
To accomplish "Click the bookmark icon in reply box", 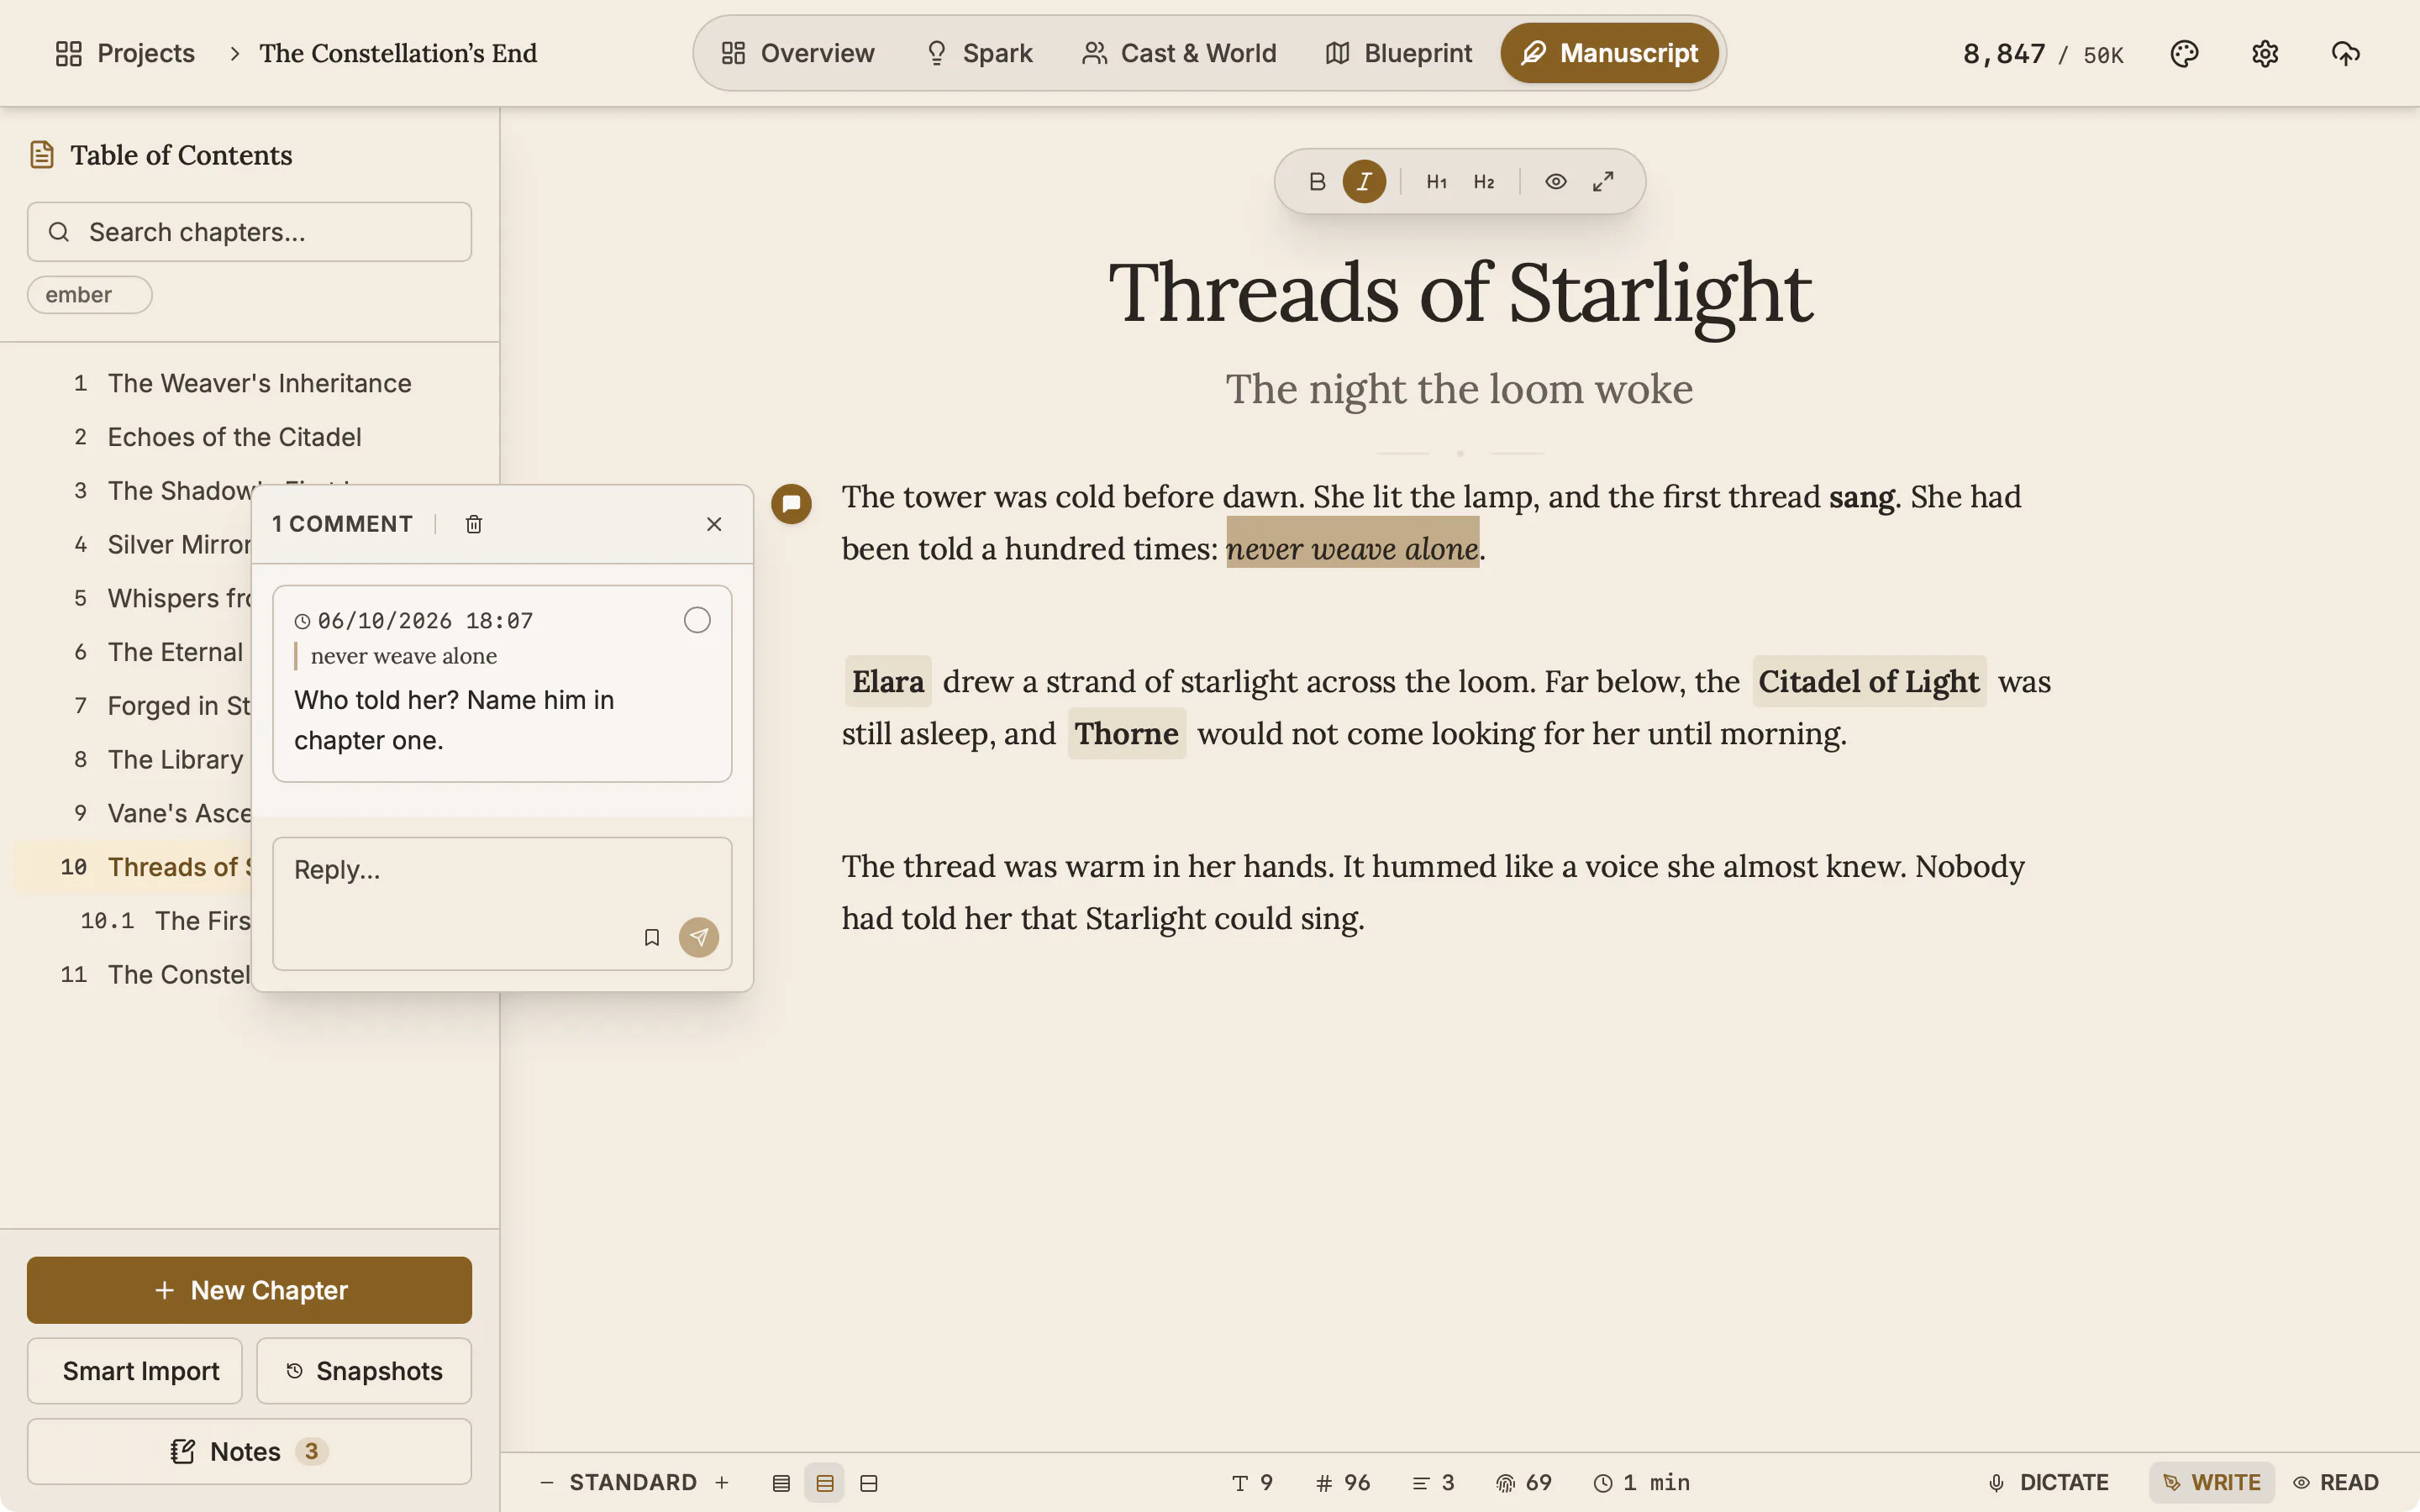I will coord(651,937).
